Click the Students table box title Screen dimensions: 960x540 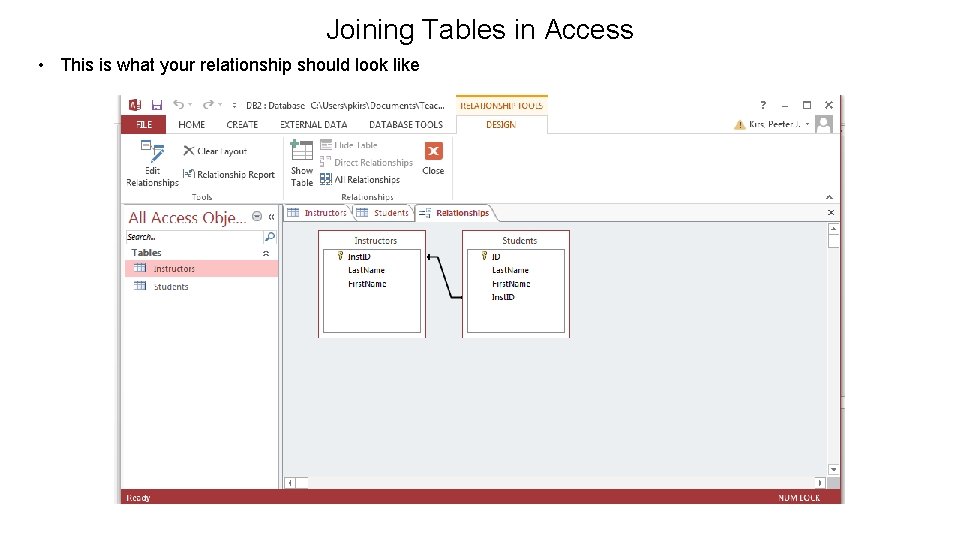(x=519, y=241)
